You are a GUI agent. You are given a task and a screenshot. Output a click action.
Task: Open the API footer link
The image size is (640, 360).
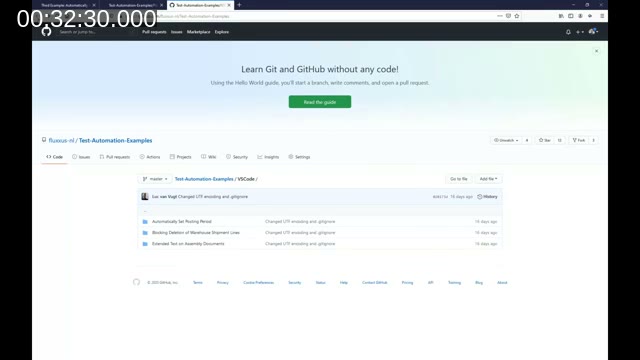coord(430,282)
